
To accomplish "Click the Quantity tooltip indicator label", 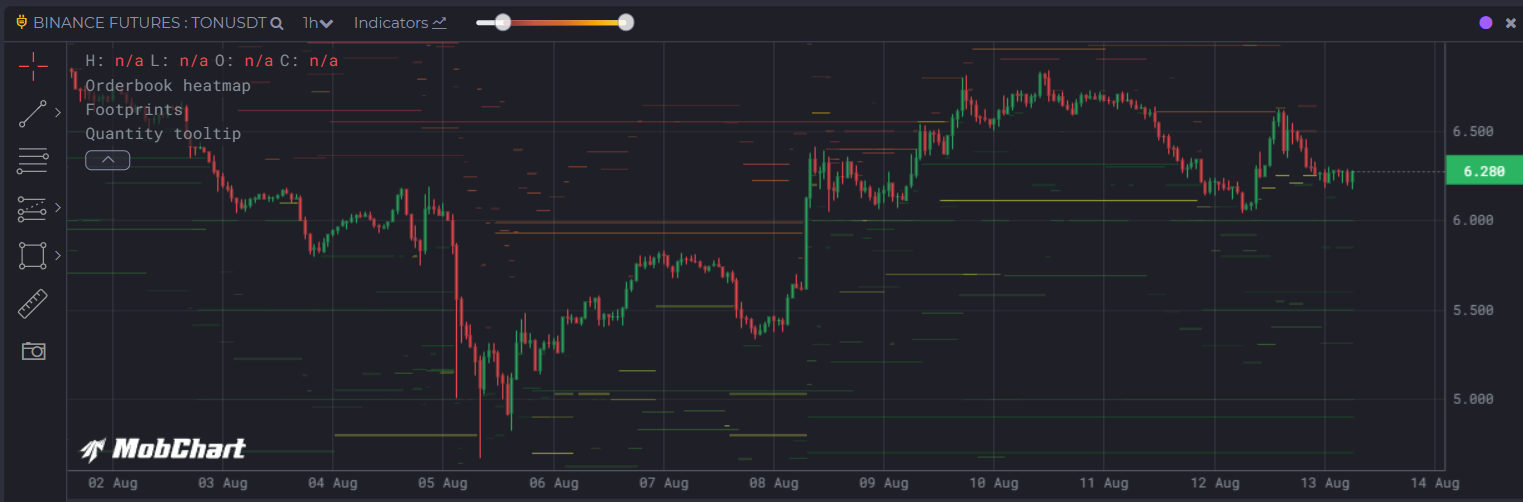I will pyautogui.click(x=163, y=134).
